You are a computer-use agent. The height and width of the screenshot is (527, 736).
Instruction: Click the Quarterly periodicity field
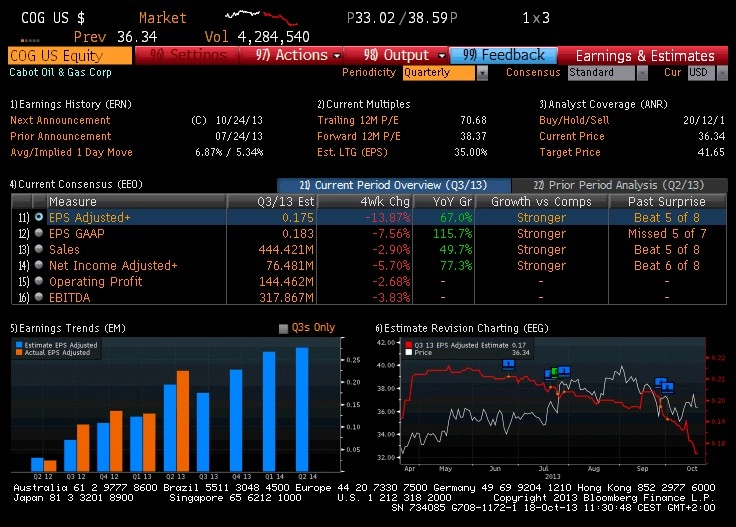(x=439, y=73)
